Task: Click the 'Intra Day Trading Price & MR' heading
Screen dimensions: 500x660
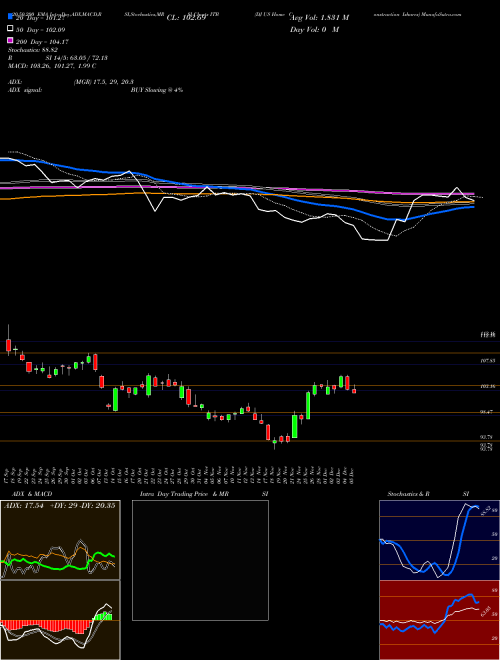Action: pos(184,494)
